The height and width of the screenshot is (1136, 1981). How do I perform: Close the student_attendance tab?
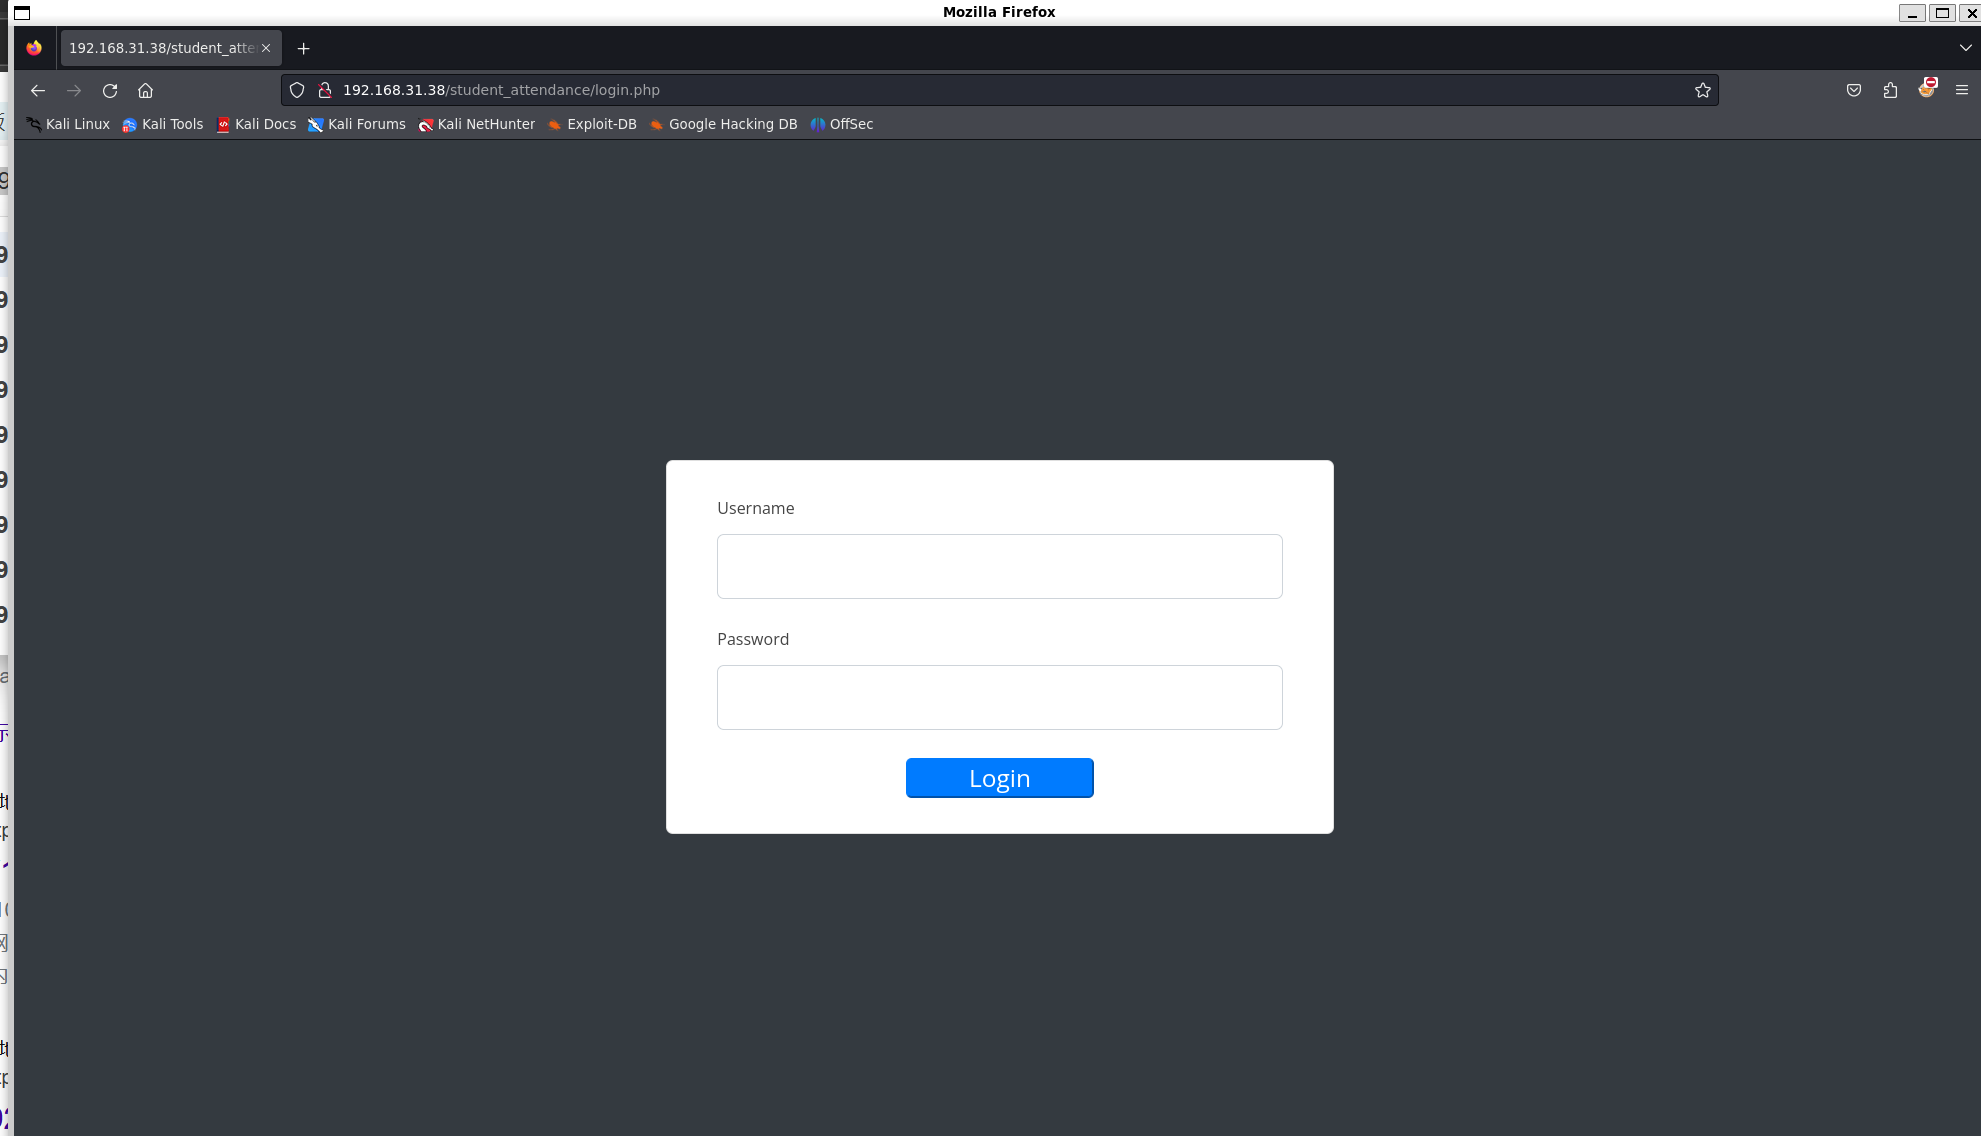tap(266, 48)
